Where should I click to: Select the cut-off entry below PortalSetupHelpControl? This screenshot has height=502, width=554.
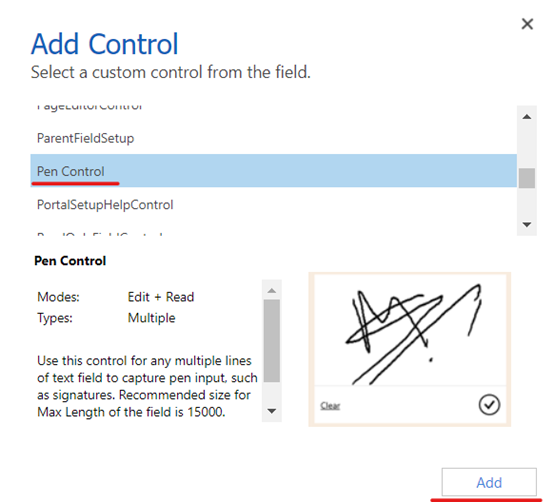[x=273, y=233]
